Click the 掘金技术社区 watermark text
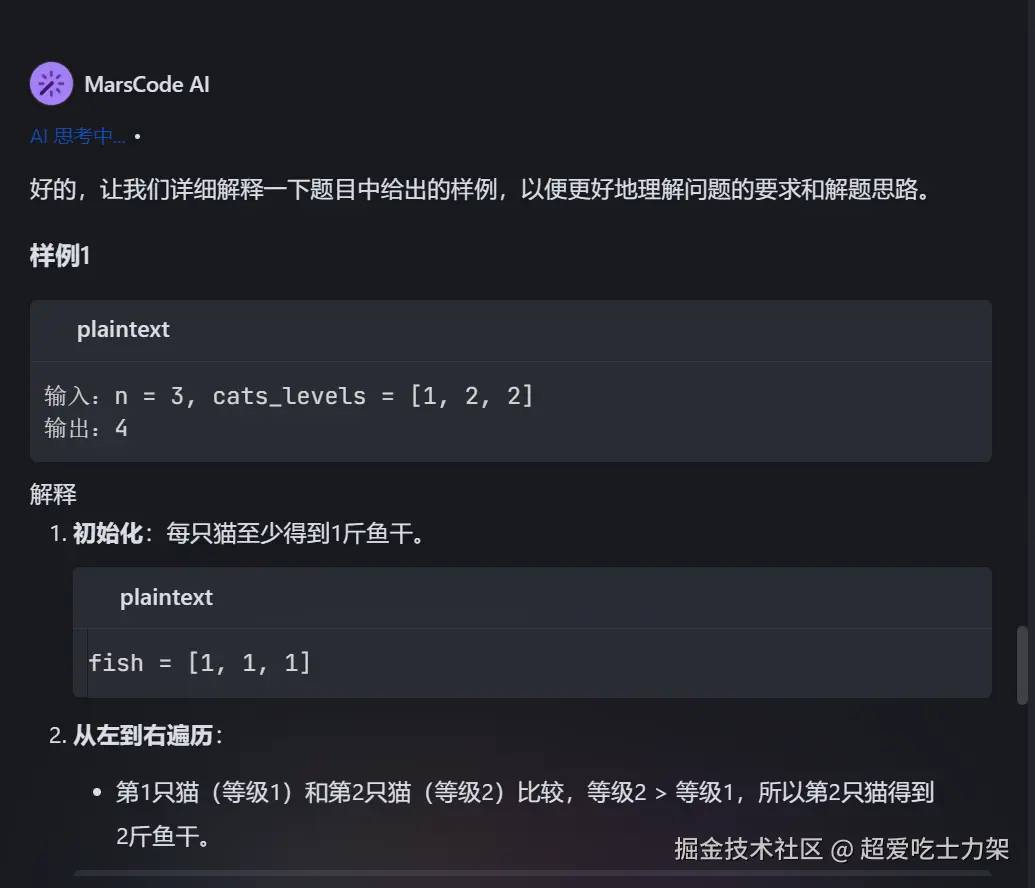This screenshot has height=888, width=1035. click(x=748, y=850)
